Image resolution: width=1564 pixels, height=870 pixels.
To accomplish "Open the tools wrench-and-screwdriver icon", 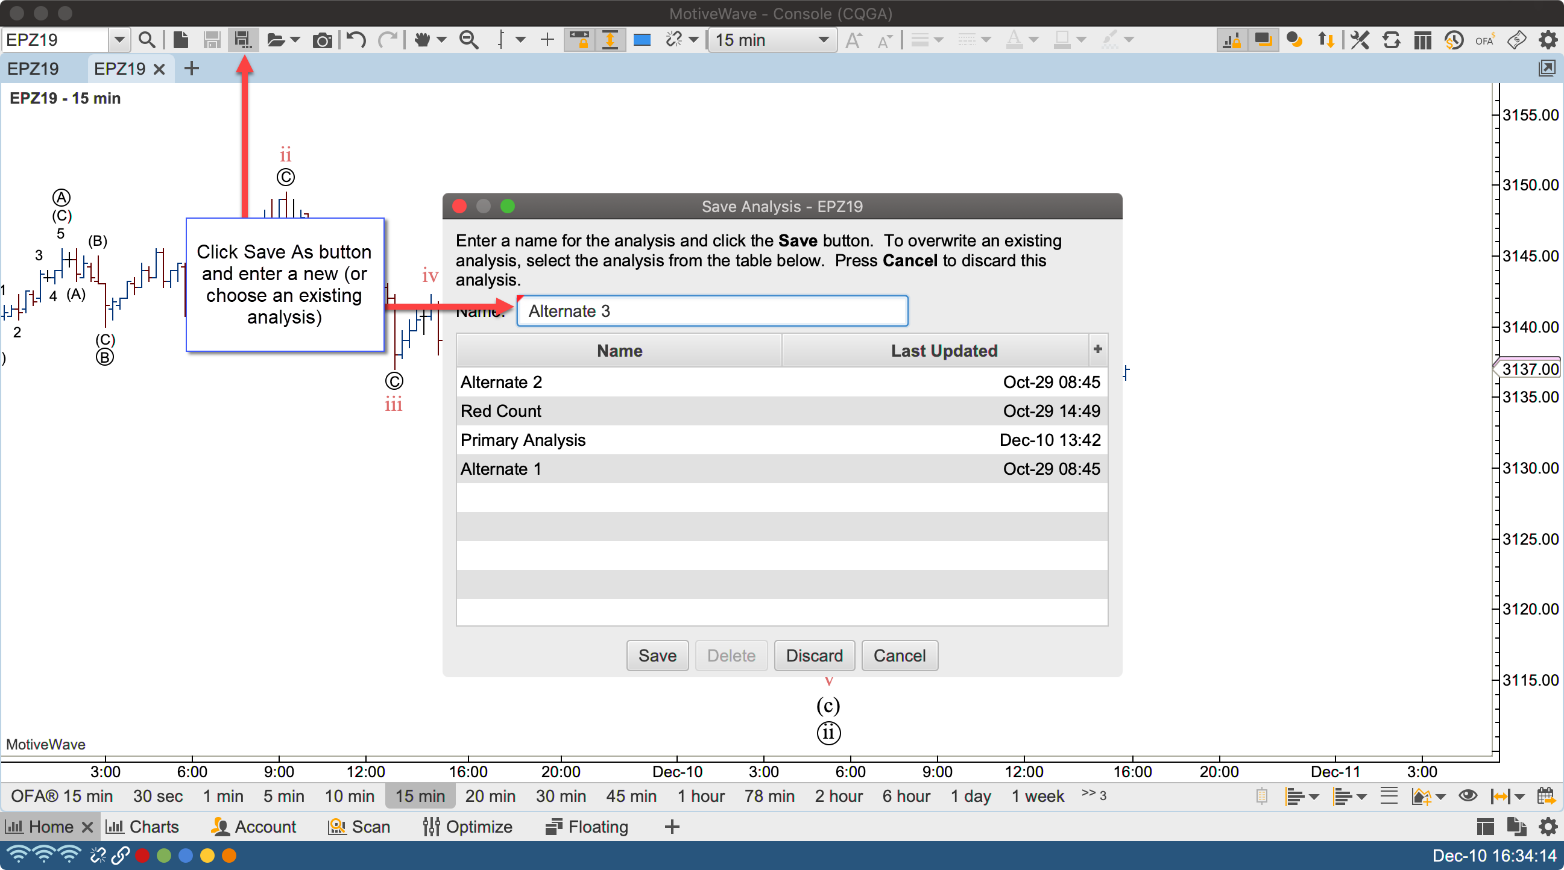I will [x=1360, y=40].
